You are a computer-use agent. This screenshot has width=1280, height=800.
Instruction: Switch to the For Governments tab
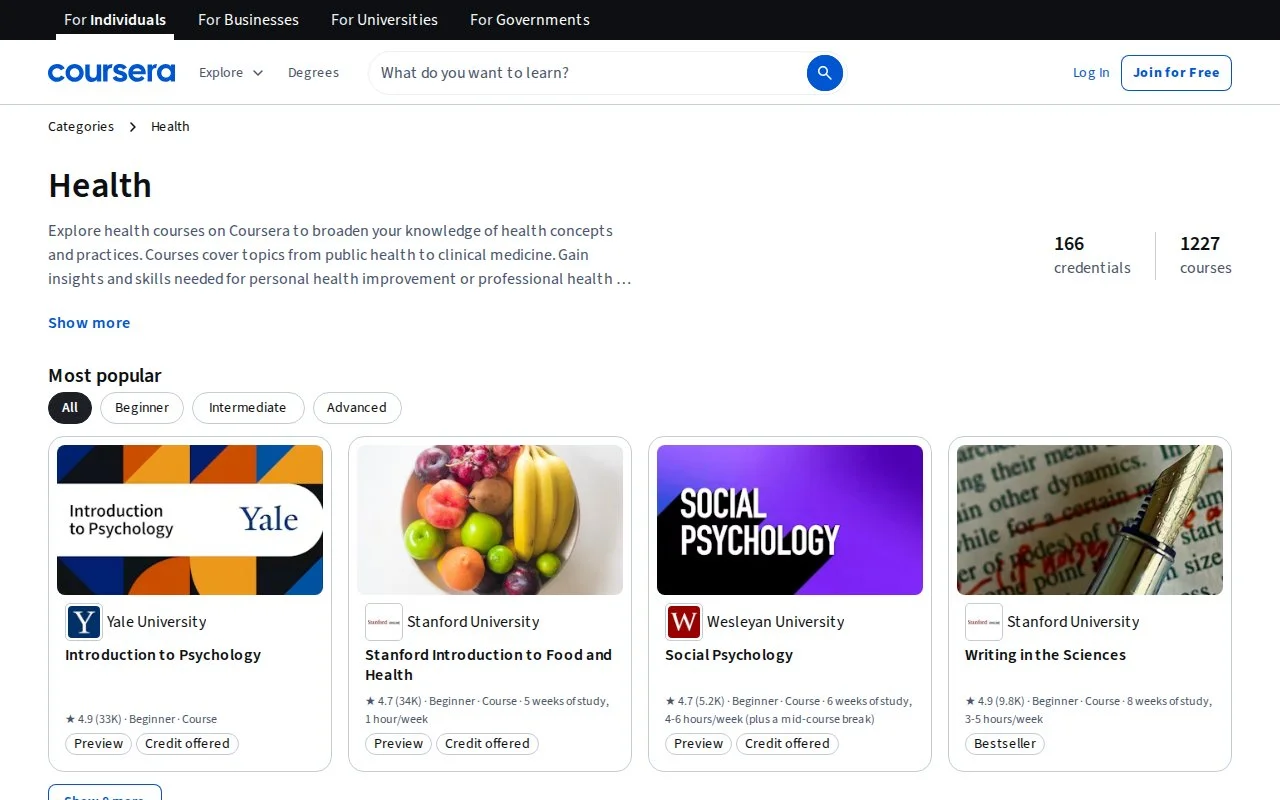(x=530, y=20)
